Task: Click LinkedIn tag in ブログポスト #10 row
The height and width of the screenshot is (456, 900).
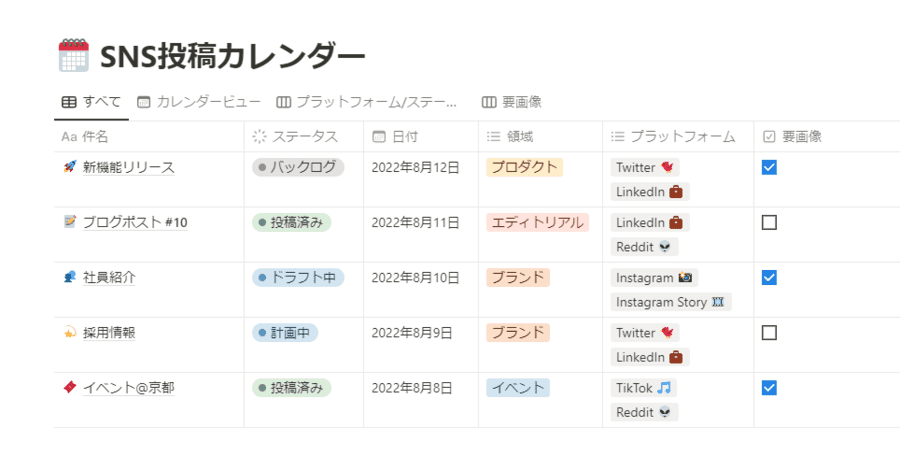Action: 650,222
